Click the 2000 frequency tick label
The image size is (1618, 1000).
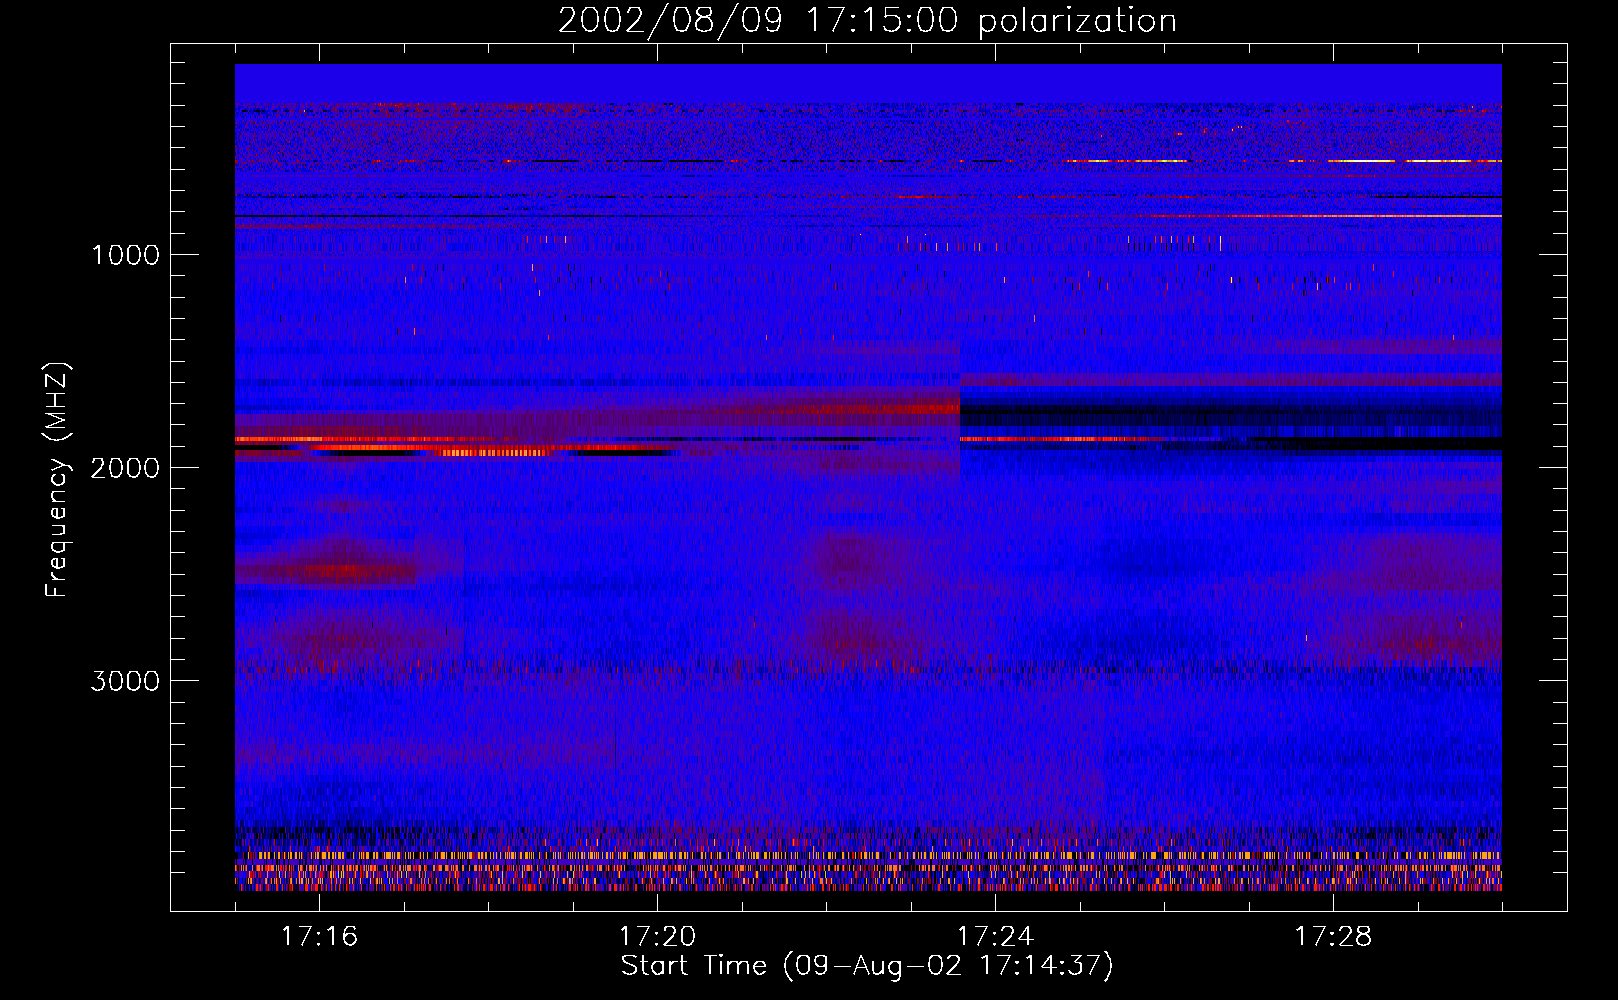[x=125, y=468]
